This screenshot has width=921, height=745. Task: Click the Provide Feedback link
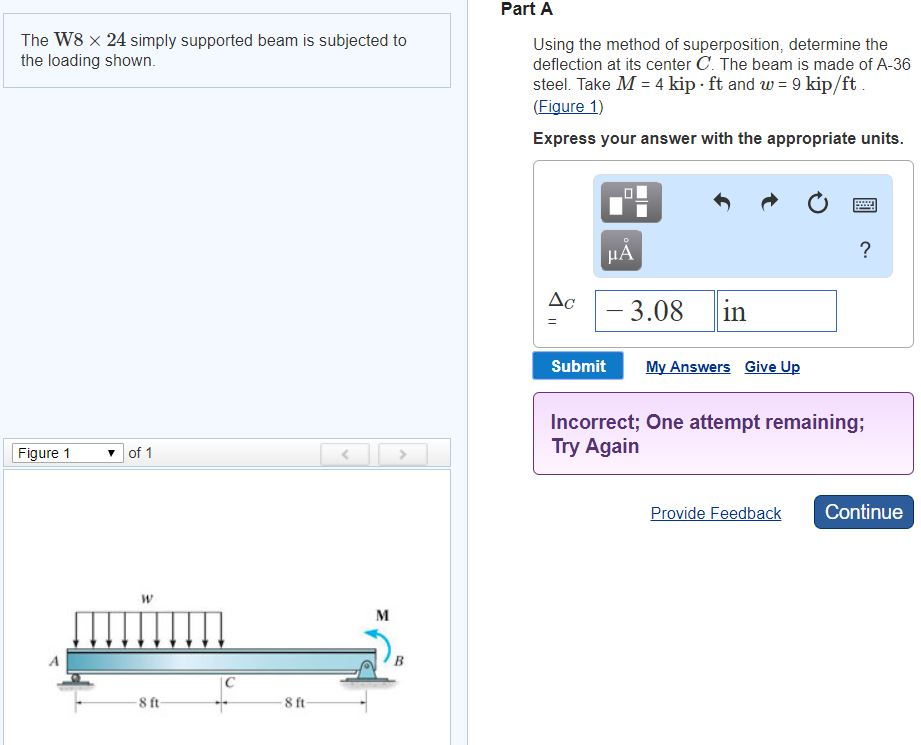[715, 513]
